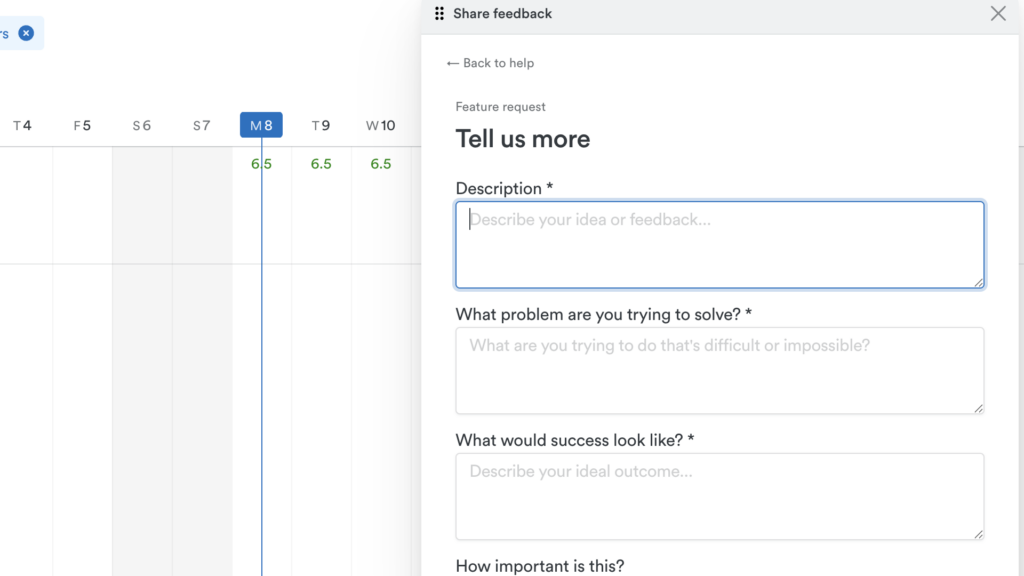
Task: Click the drag handle icon beside Share feedback
Action: pos(440,14)
